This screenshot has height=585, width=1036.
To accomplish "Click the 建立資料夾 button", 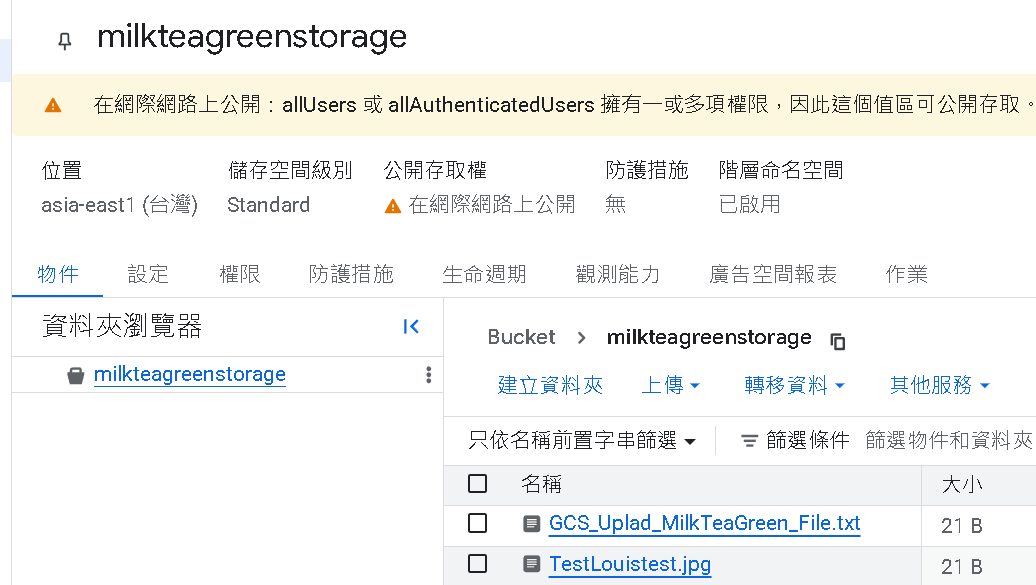I will [550, 385].
